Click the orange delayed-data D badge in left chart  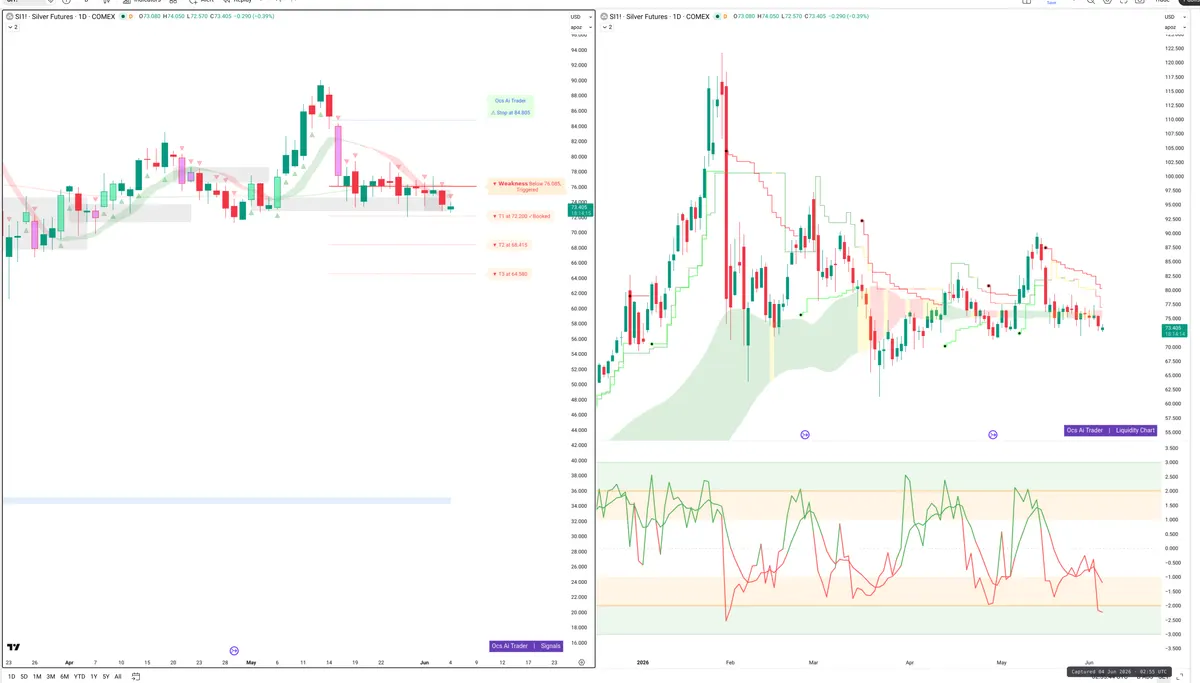coord(132,17)
